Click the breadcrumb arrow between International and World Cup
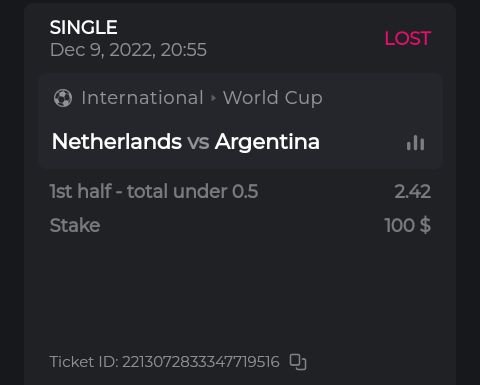480x385 pixels. (x=213, y=98)
